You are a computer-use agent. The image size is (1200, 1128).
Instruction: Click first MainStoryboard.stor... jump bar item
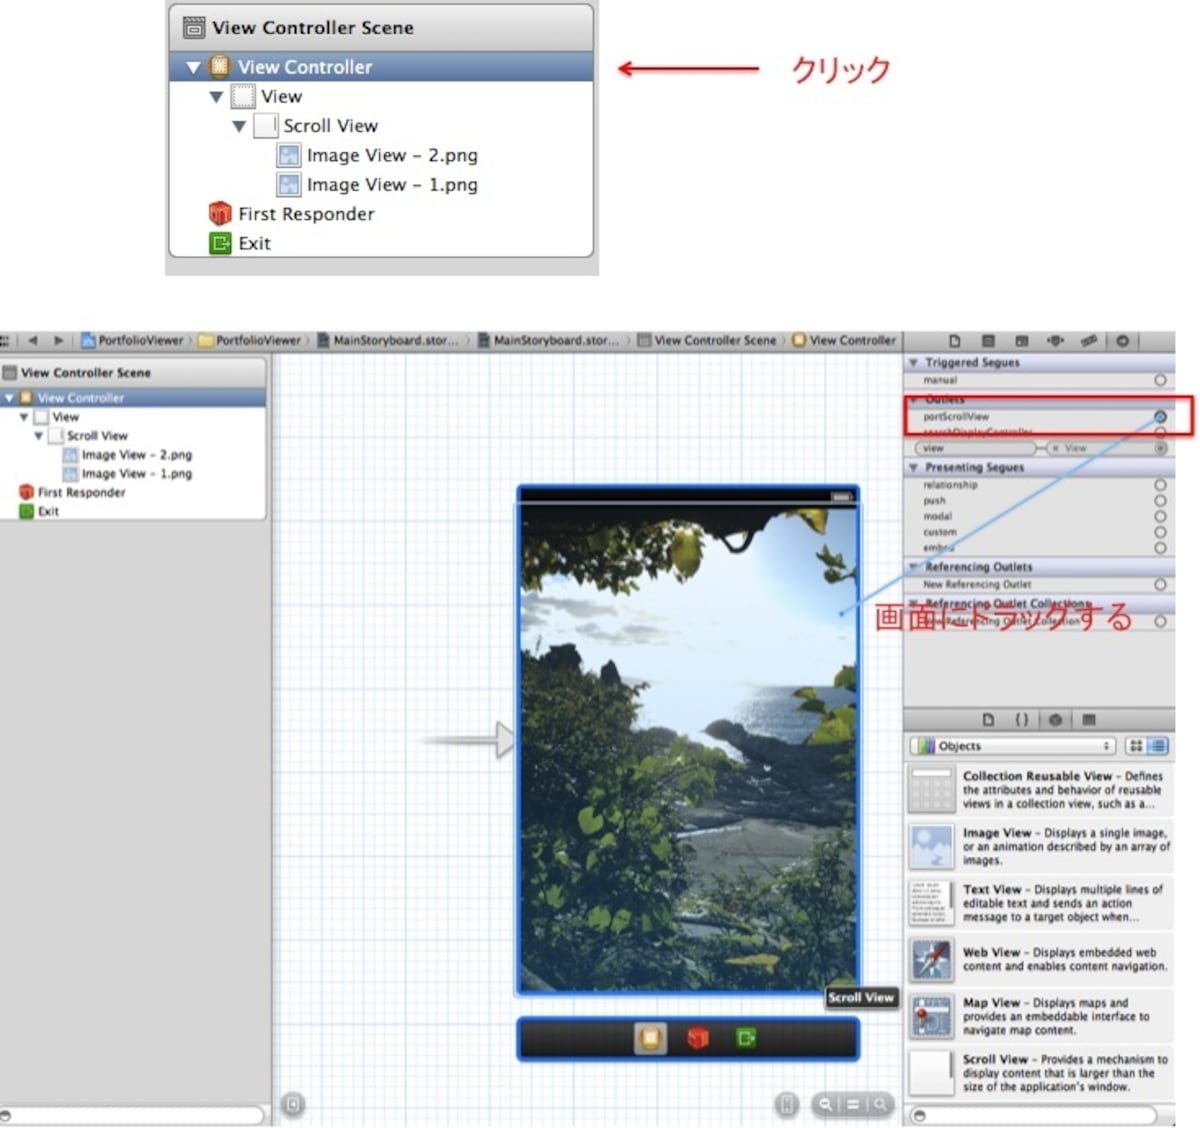click(388, 340)
